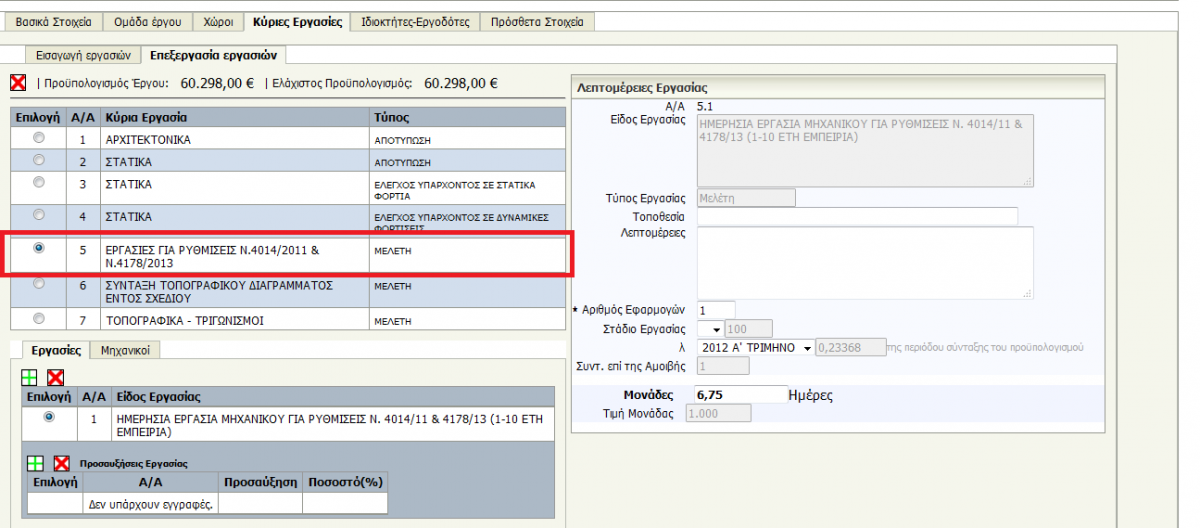The width and height of the screenshot is (1200, 528).
Task: Choose the radio for ΣΥΝΤΑΞΗ ΤΟΠΟΓΡΑΦΙΚΟΥ ΔΙΑΓΡΑΜΜΑΤΟΣ row
Action: pos(39,284)
